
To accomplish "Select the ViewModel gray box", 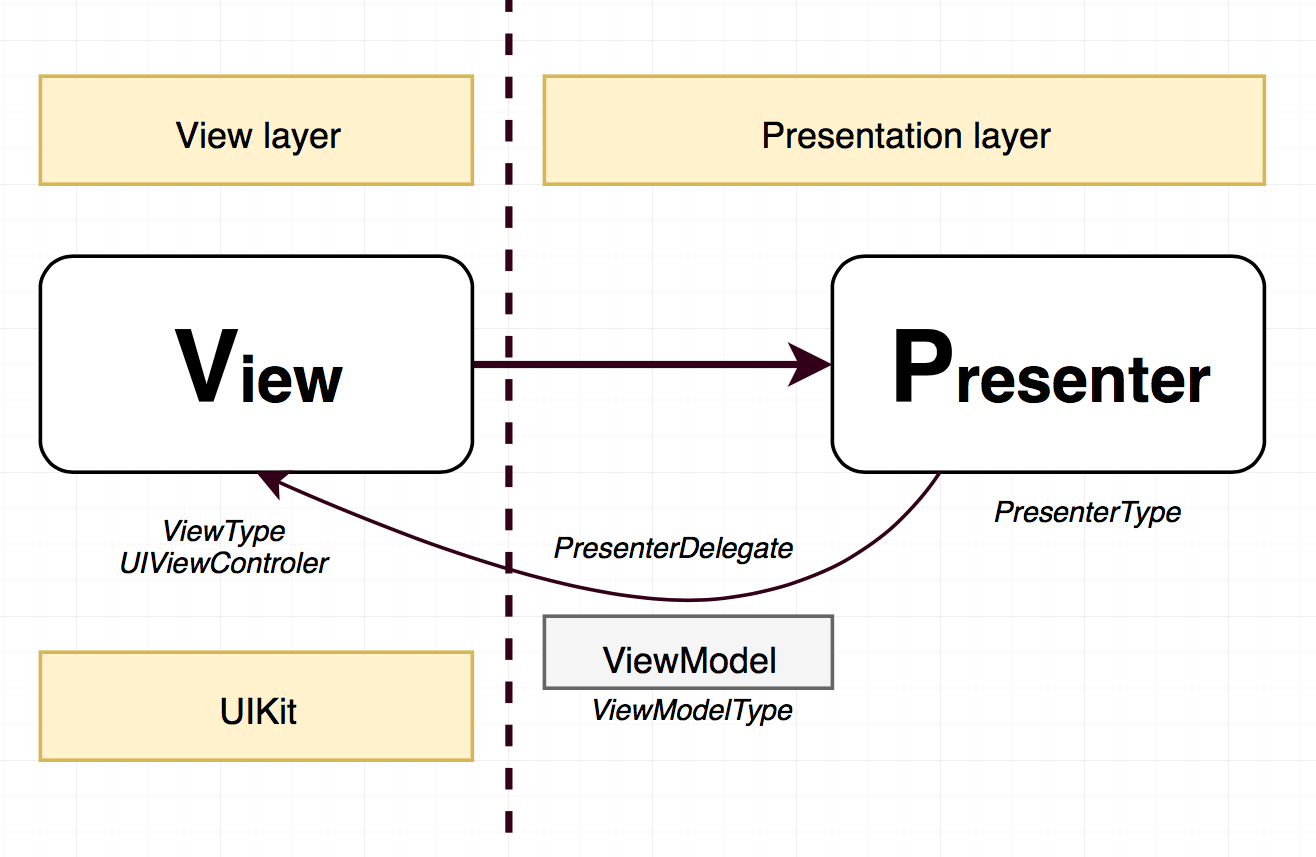I will [688, 652].
